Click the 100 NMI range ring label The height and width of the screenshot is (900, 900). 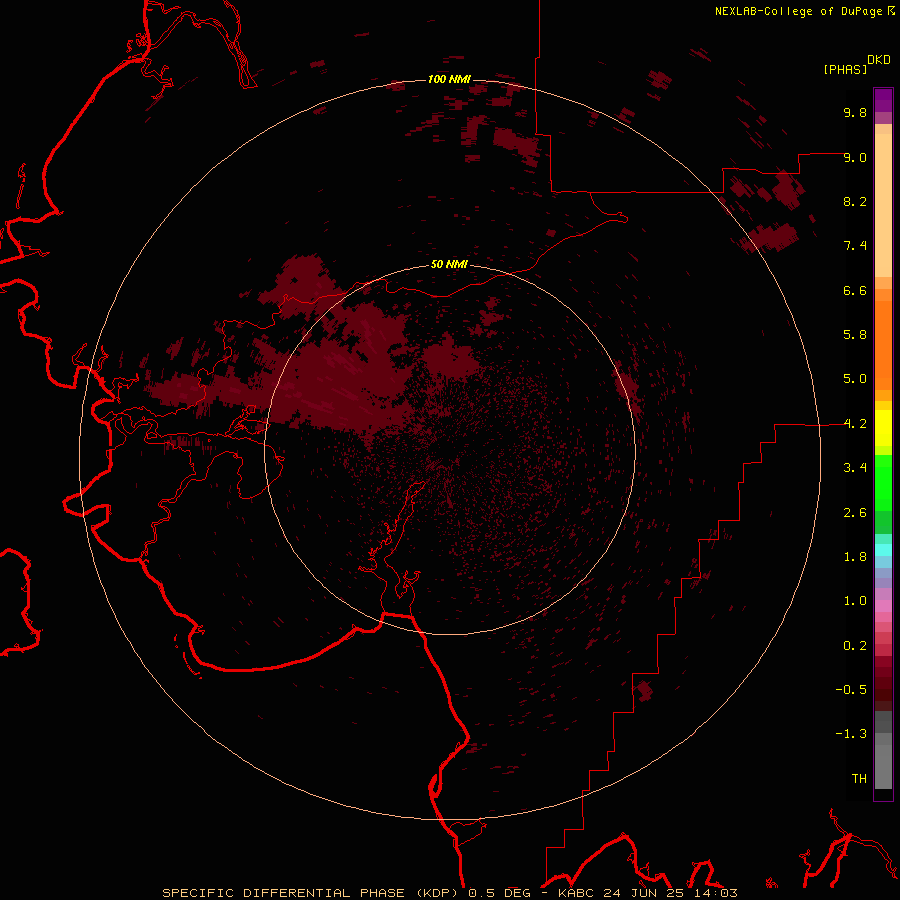coord(449,79)
